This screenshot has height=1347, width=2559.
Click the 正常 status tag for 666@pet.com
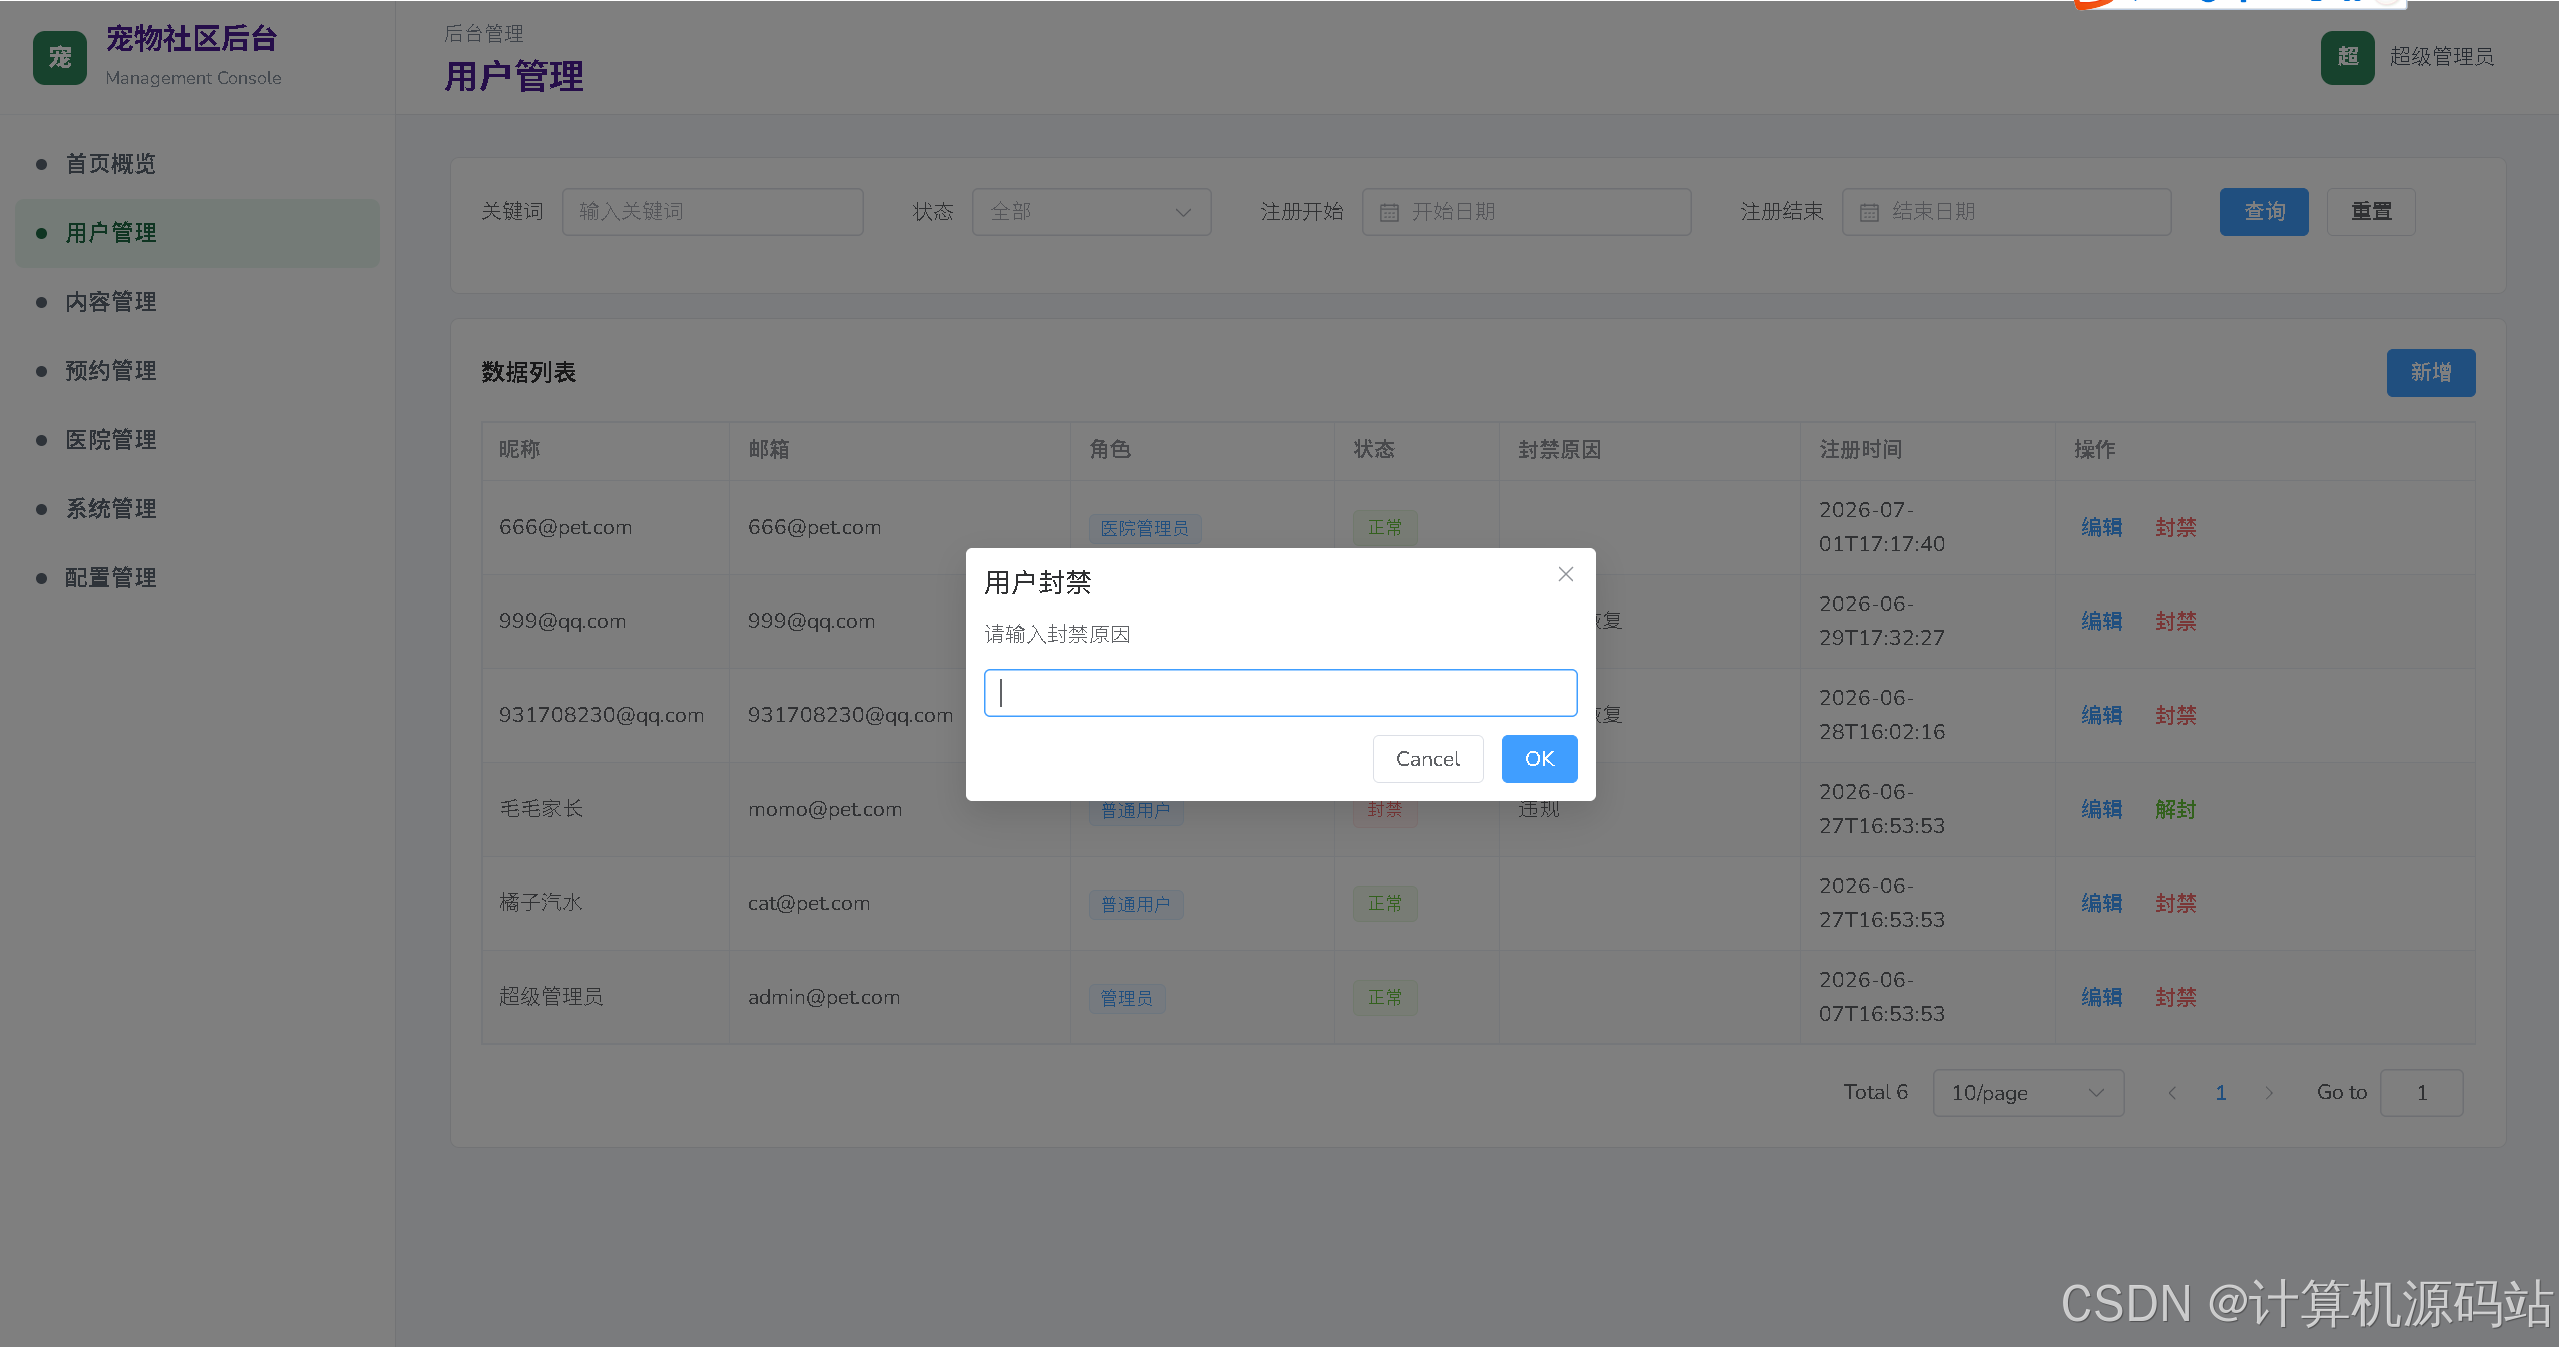(x=1385, y=527)
